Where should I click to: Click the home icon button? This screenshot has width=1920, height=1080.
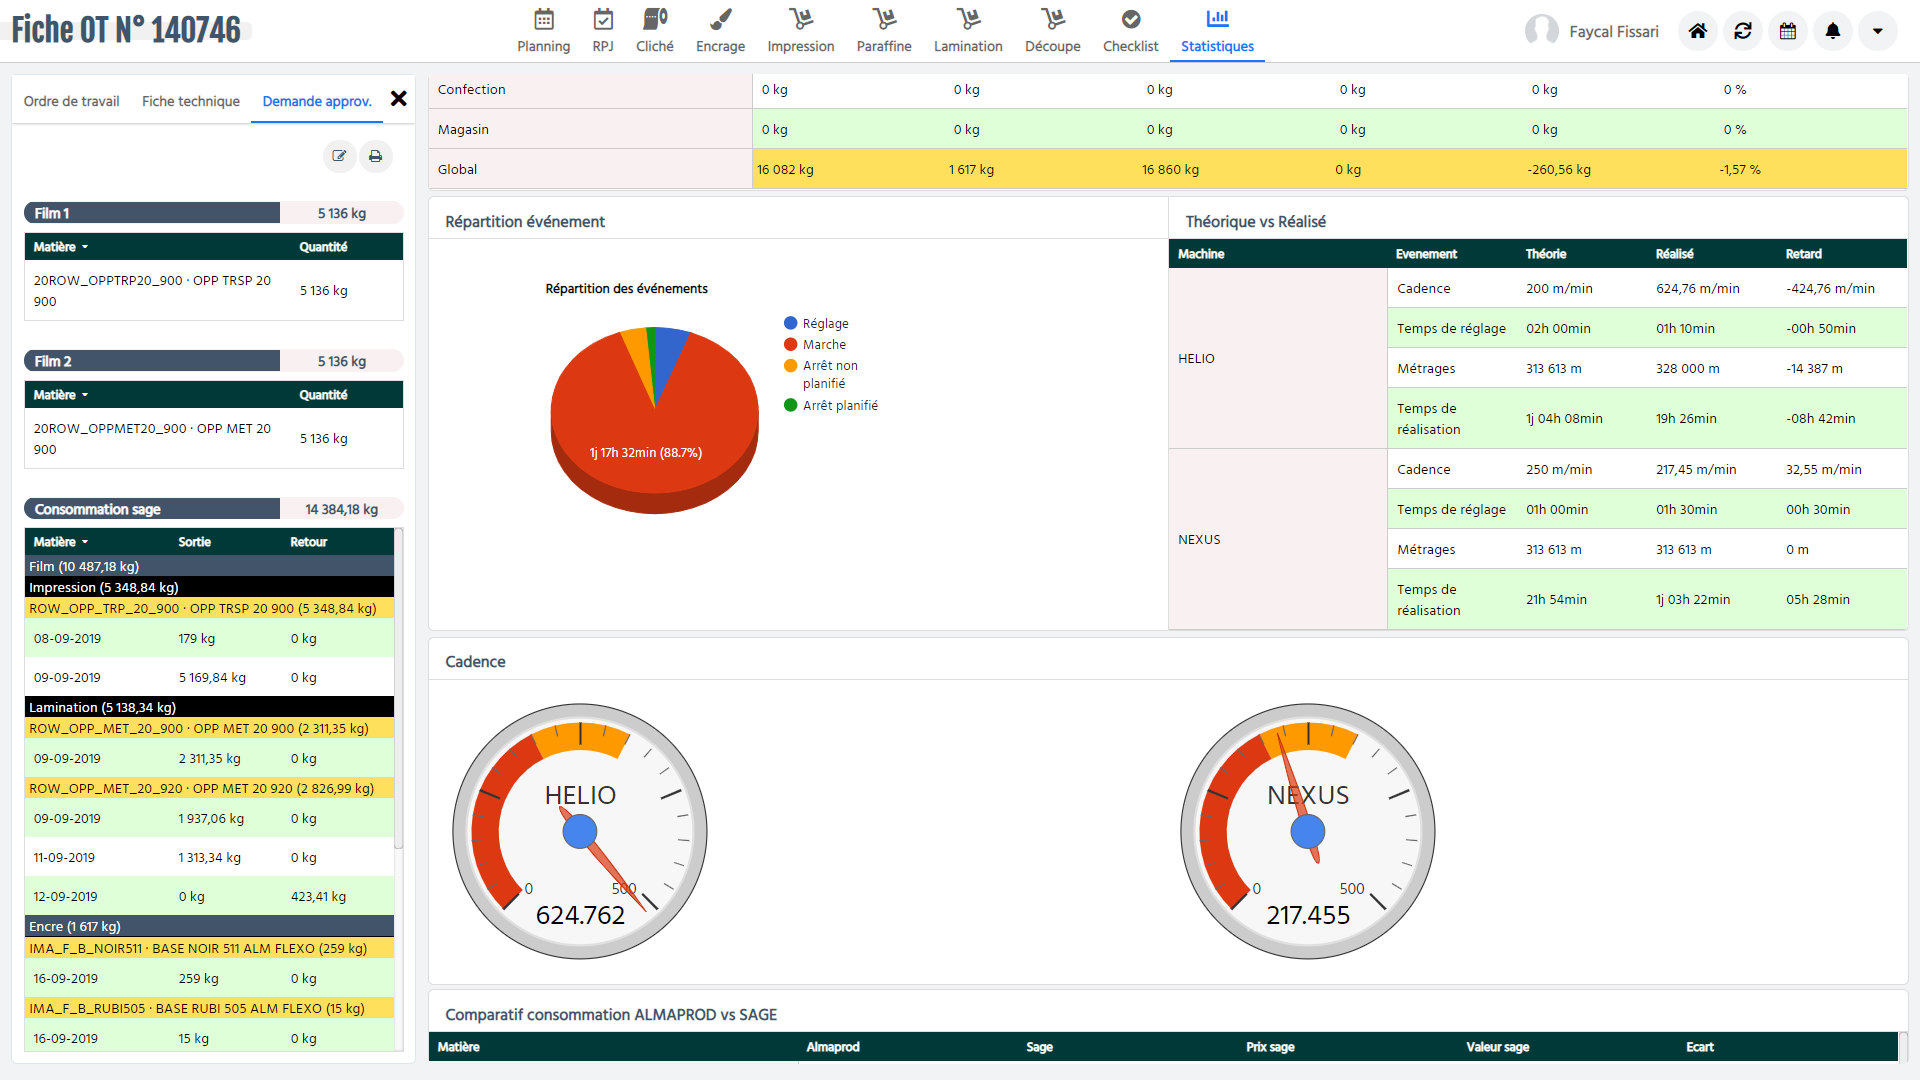click(x=1698, y=31)
